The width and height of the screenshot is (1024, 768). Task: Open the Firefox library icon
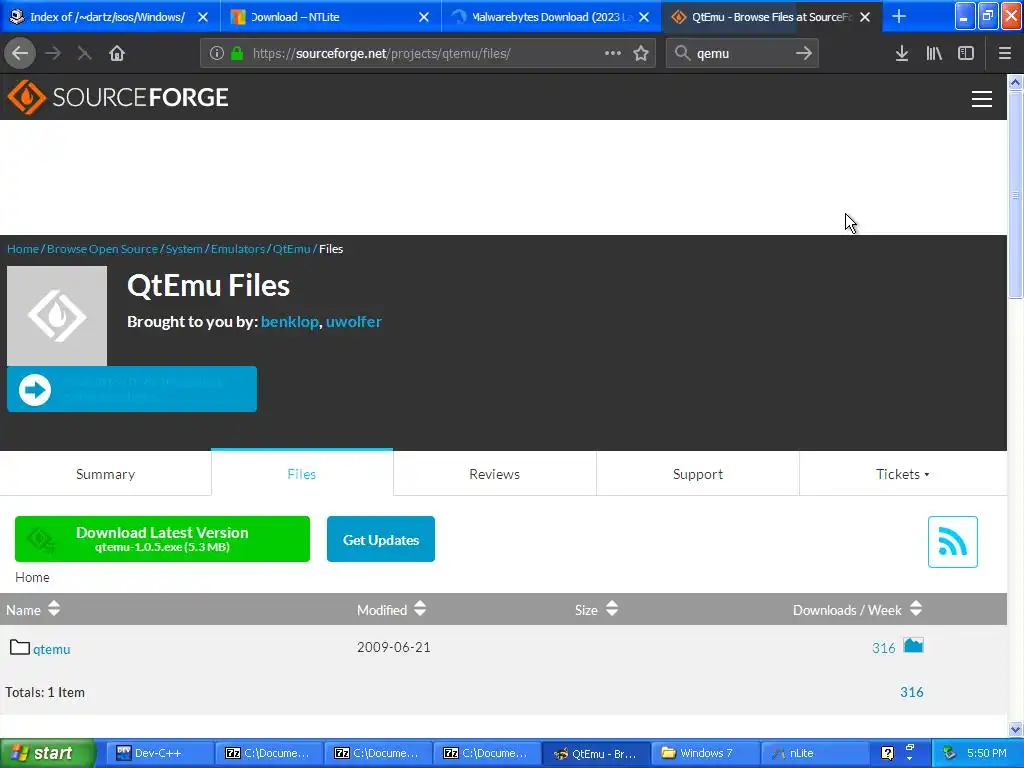click(x=934, y=54)
